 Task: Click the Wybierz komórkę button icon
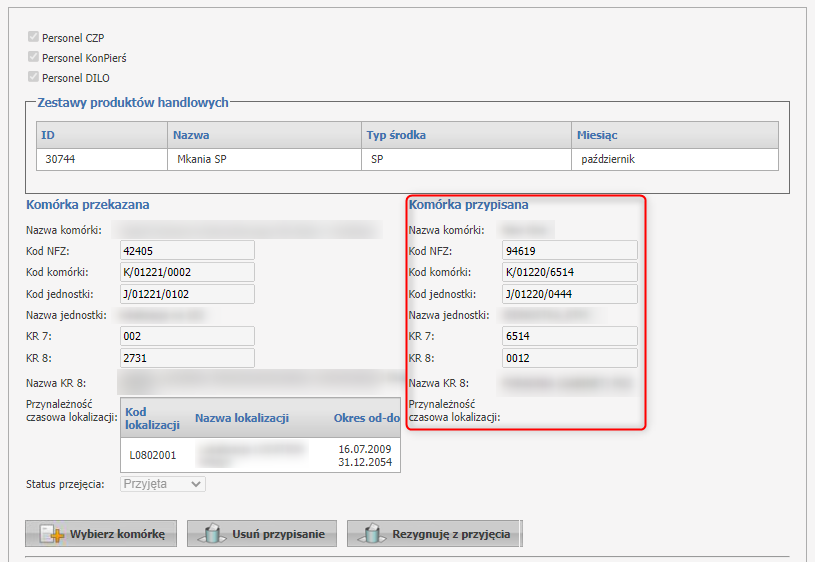[x=51, y=534]
